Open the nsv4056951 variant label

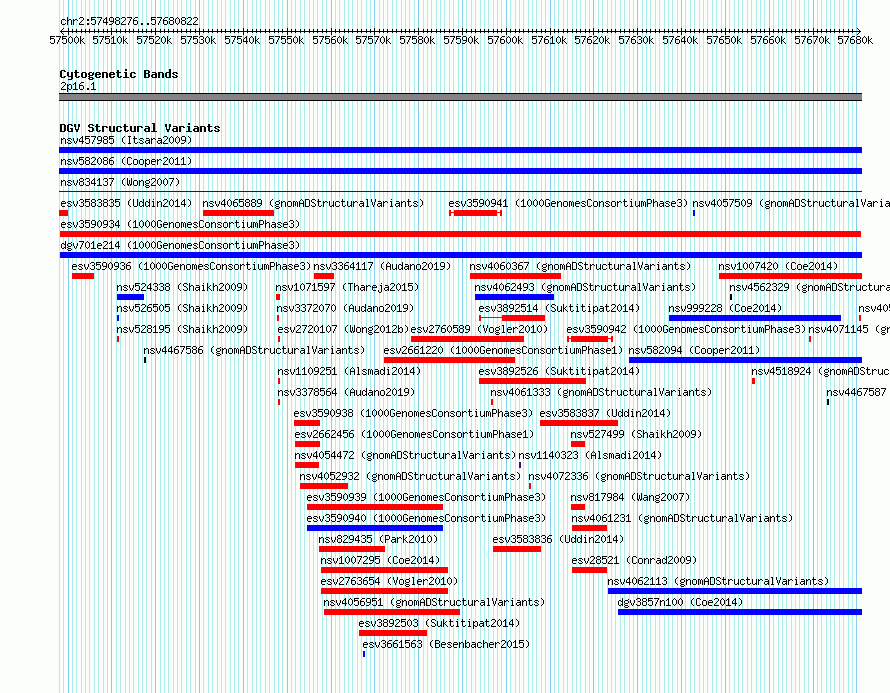[x=434, y=602]
